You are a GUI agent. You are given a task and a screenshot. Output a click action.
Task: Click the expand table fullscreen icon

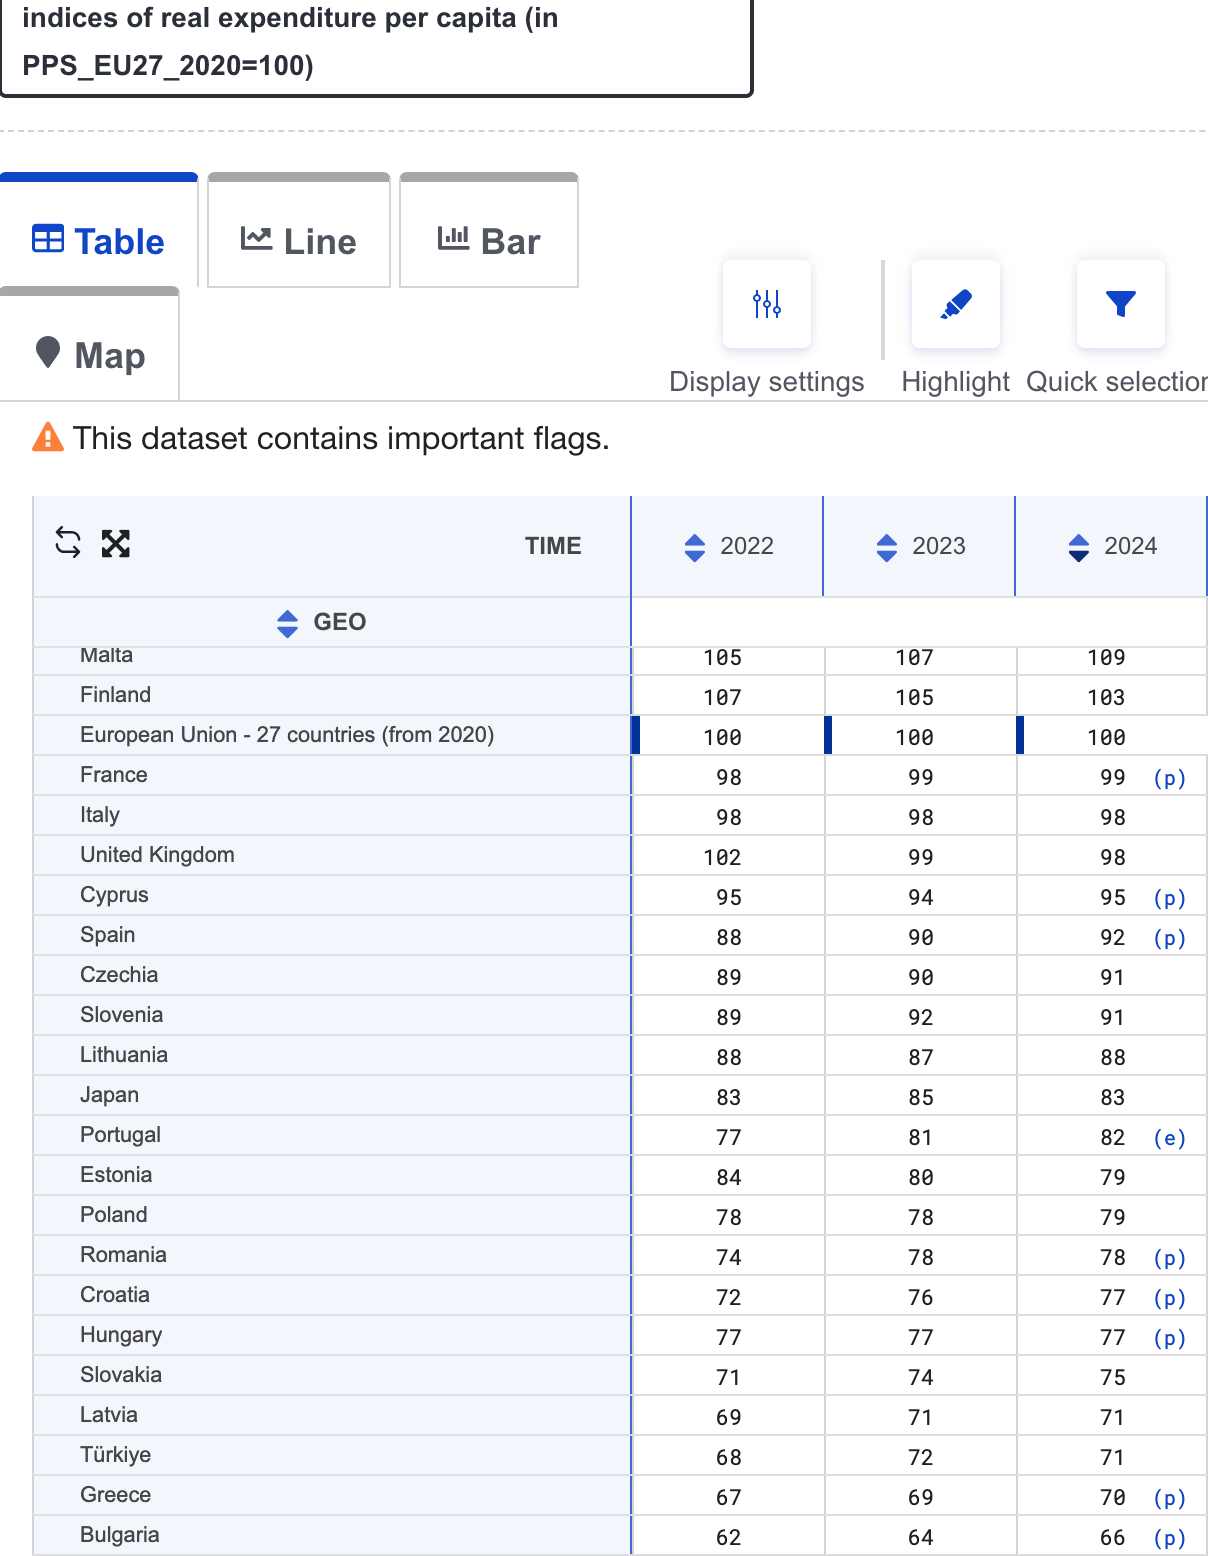(116, 544)
